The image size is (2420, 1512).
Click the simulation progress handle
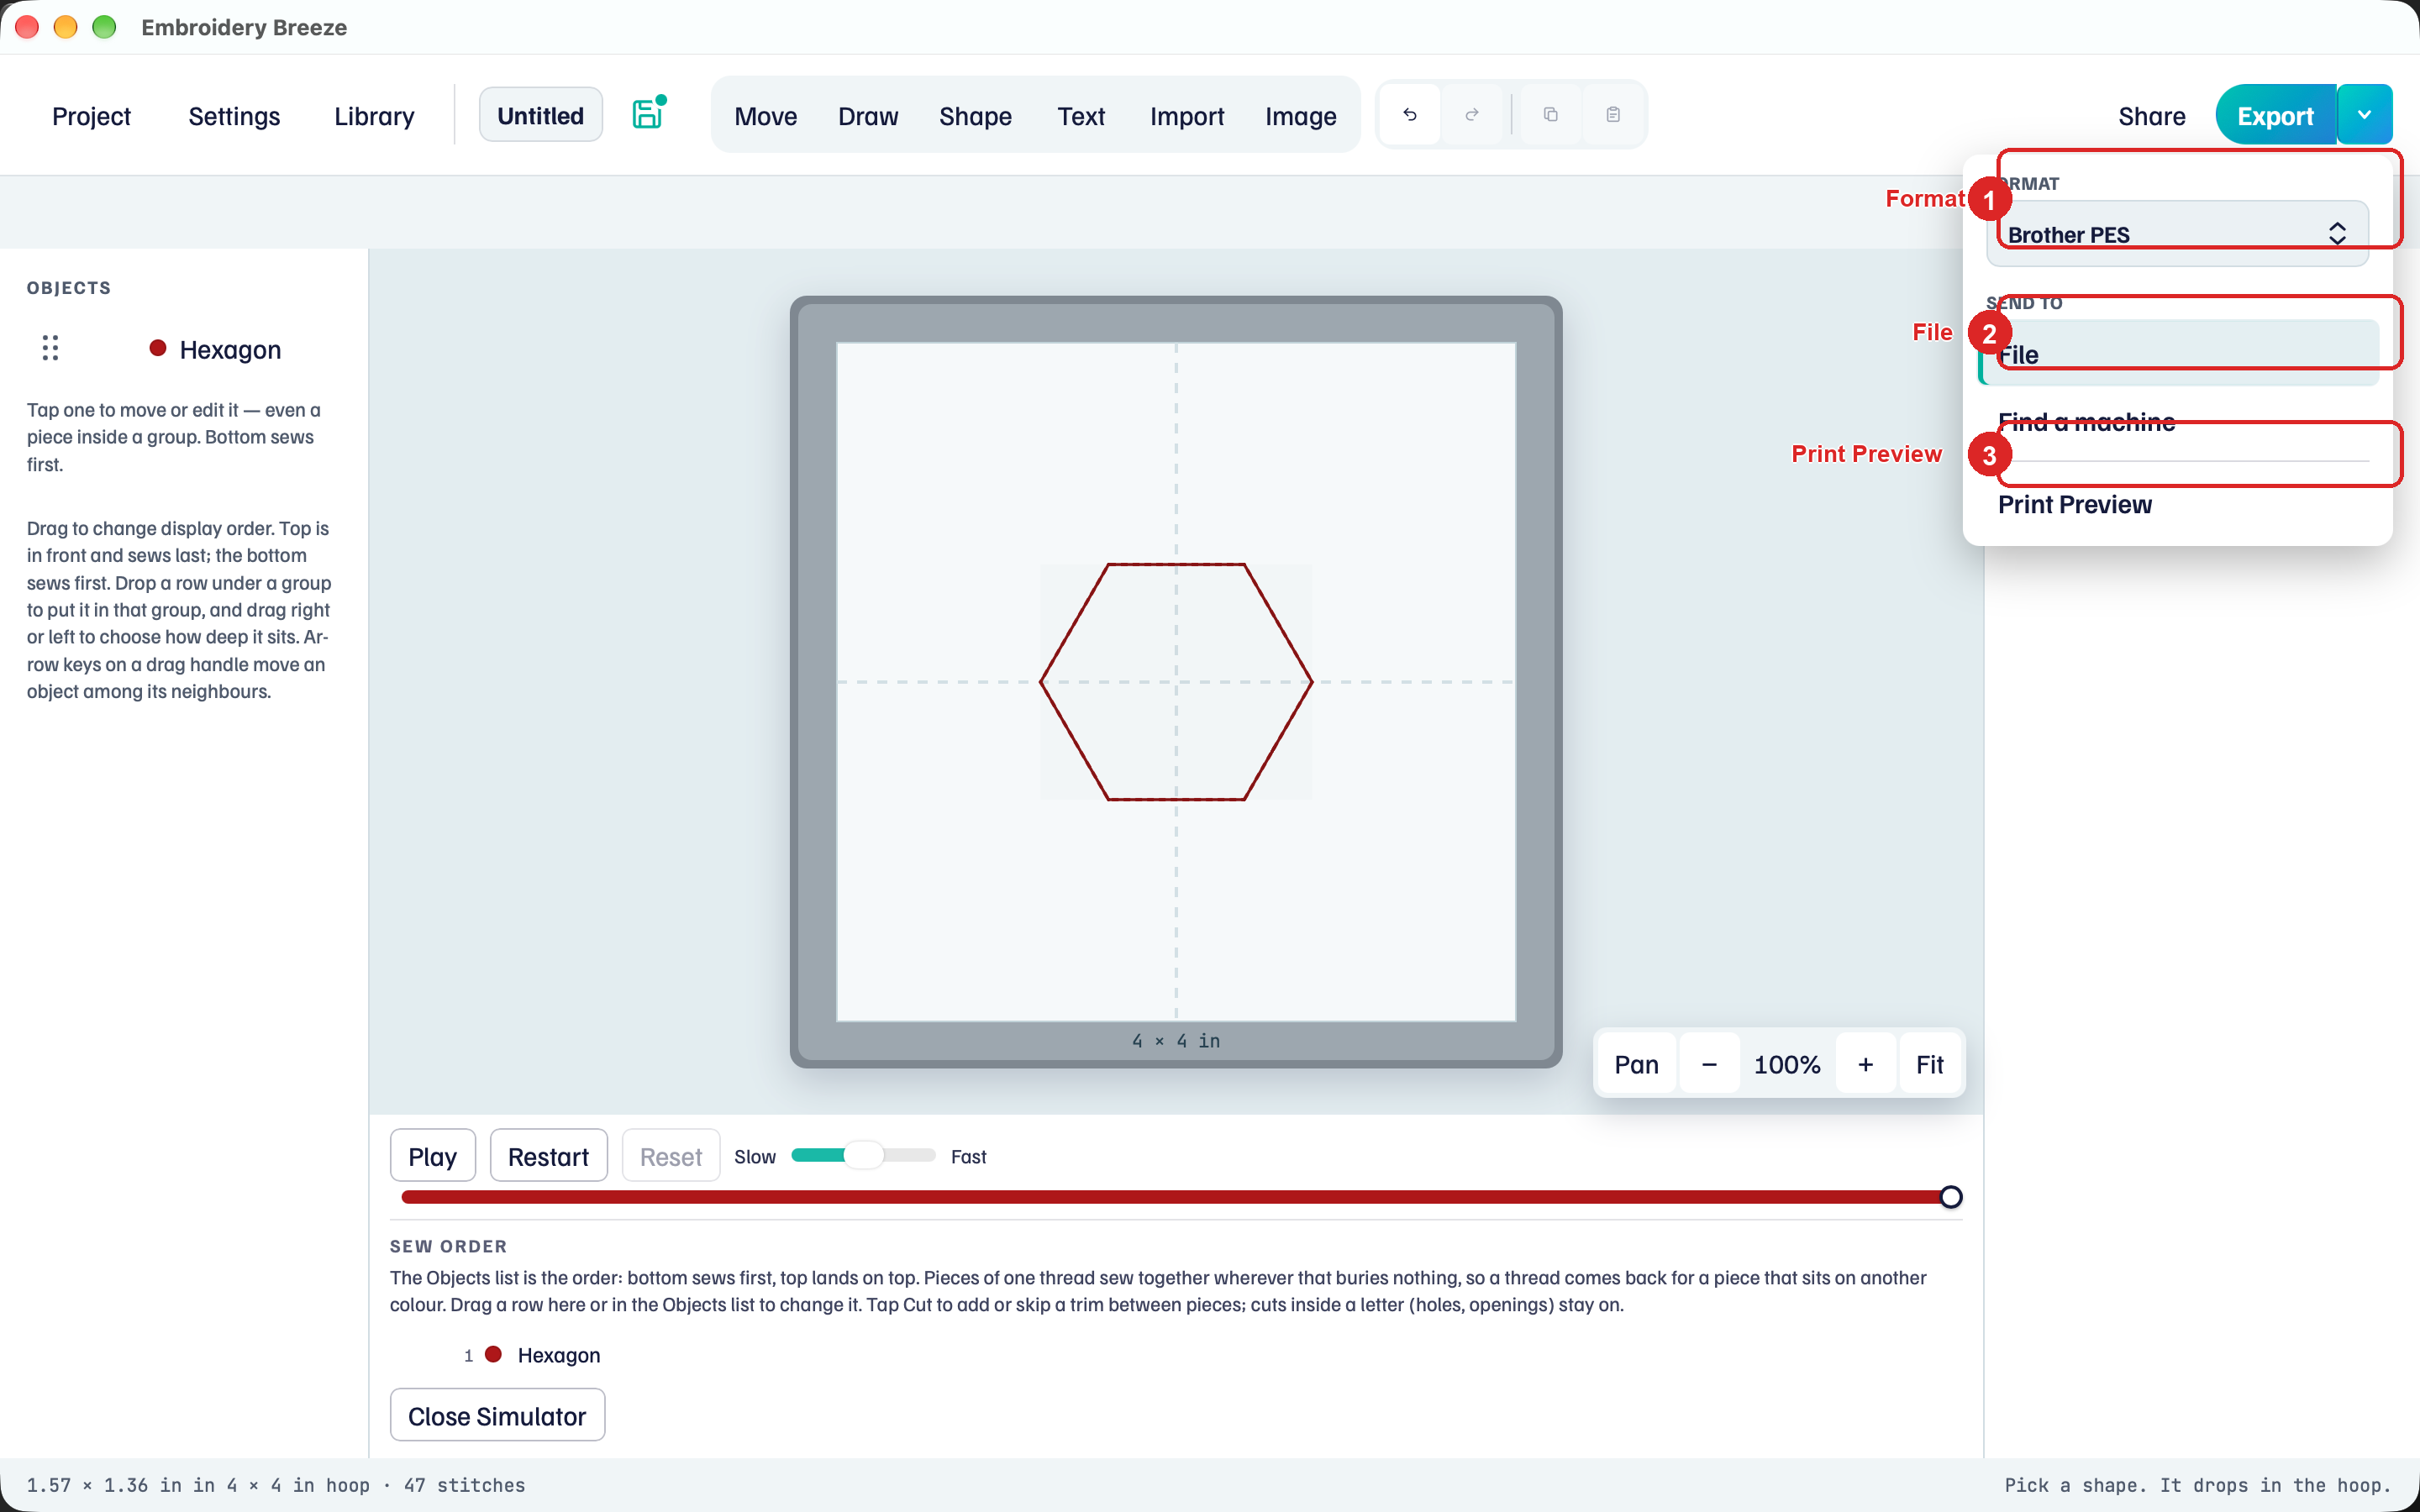point(1950,1197)
